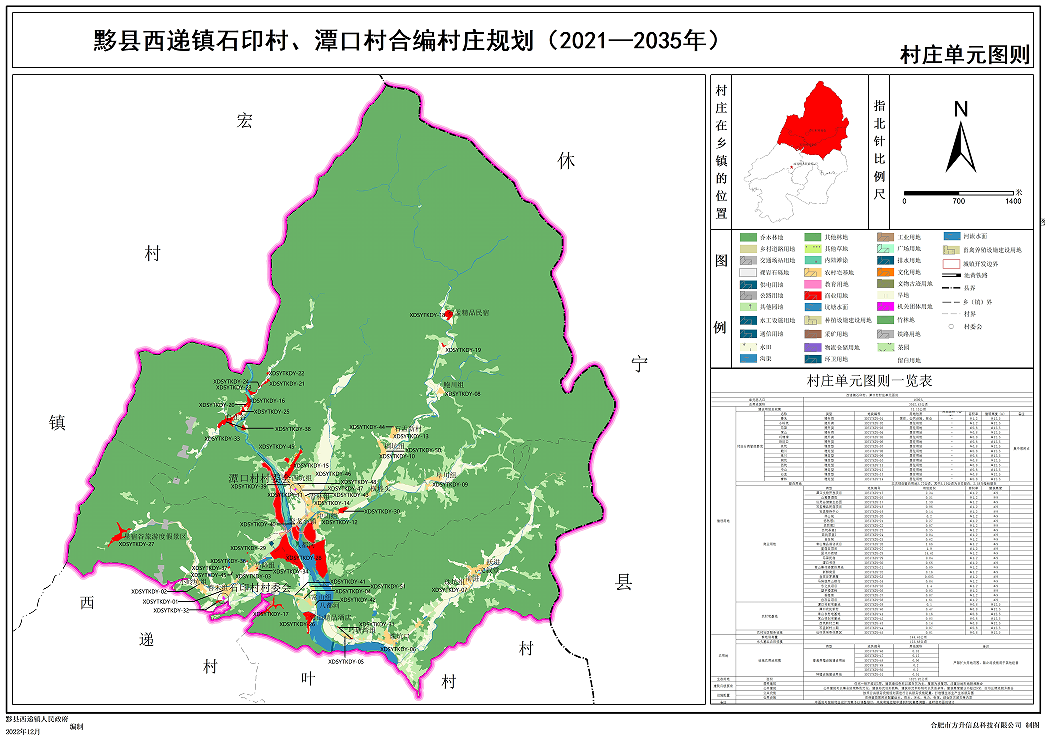Click the brown 采矿用地 legend swatch

(x=814, y=333)
